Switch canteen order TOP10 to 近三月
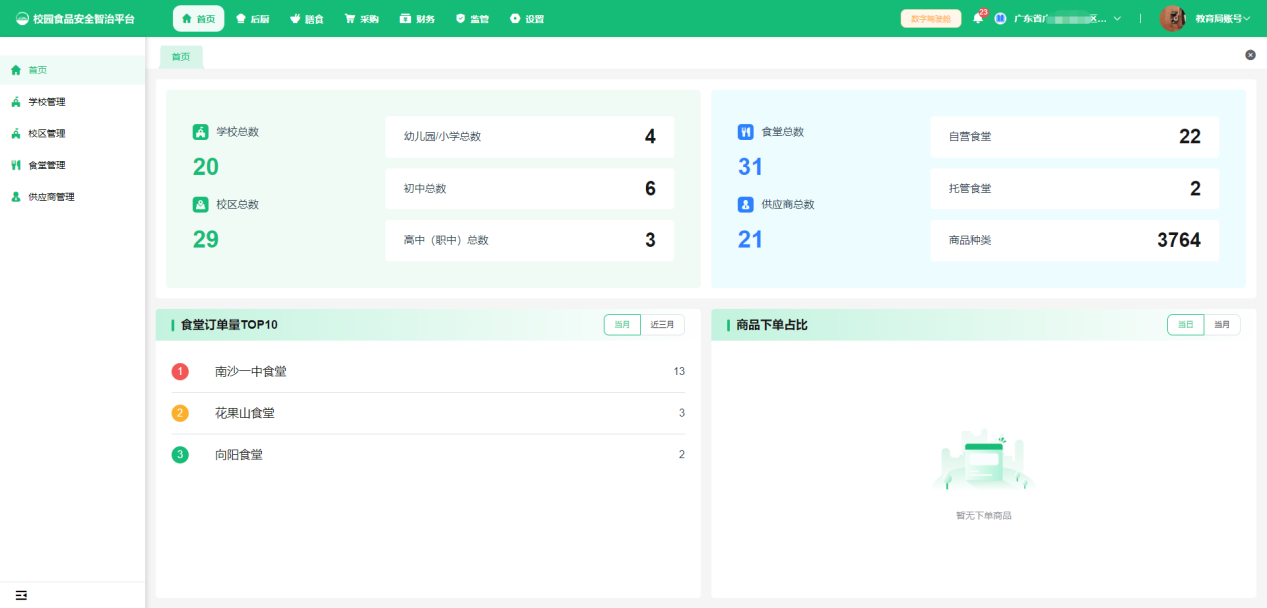The image size is (1267, 608). point(662,324)
